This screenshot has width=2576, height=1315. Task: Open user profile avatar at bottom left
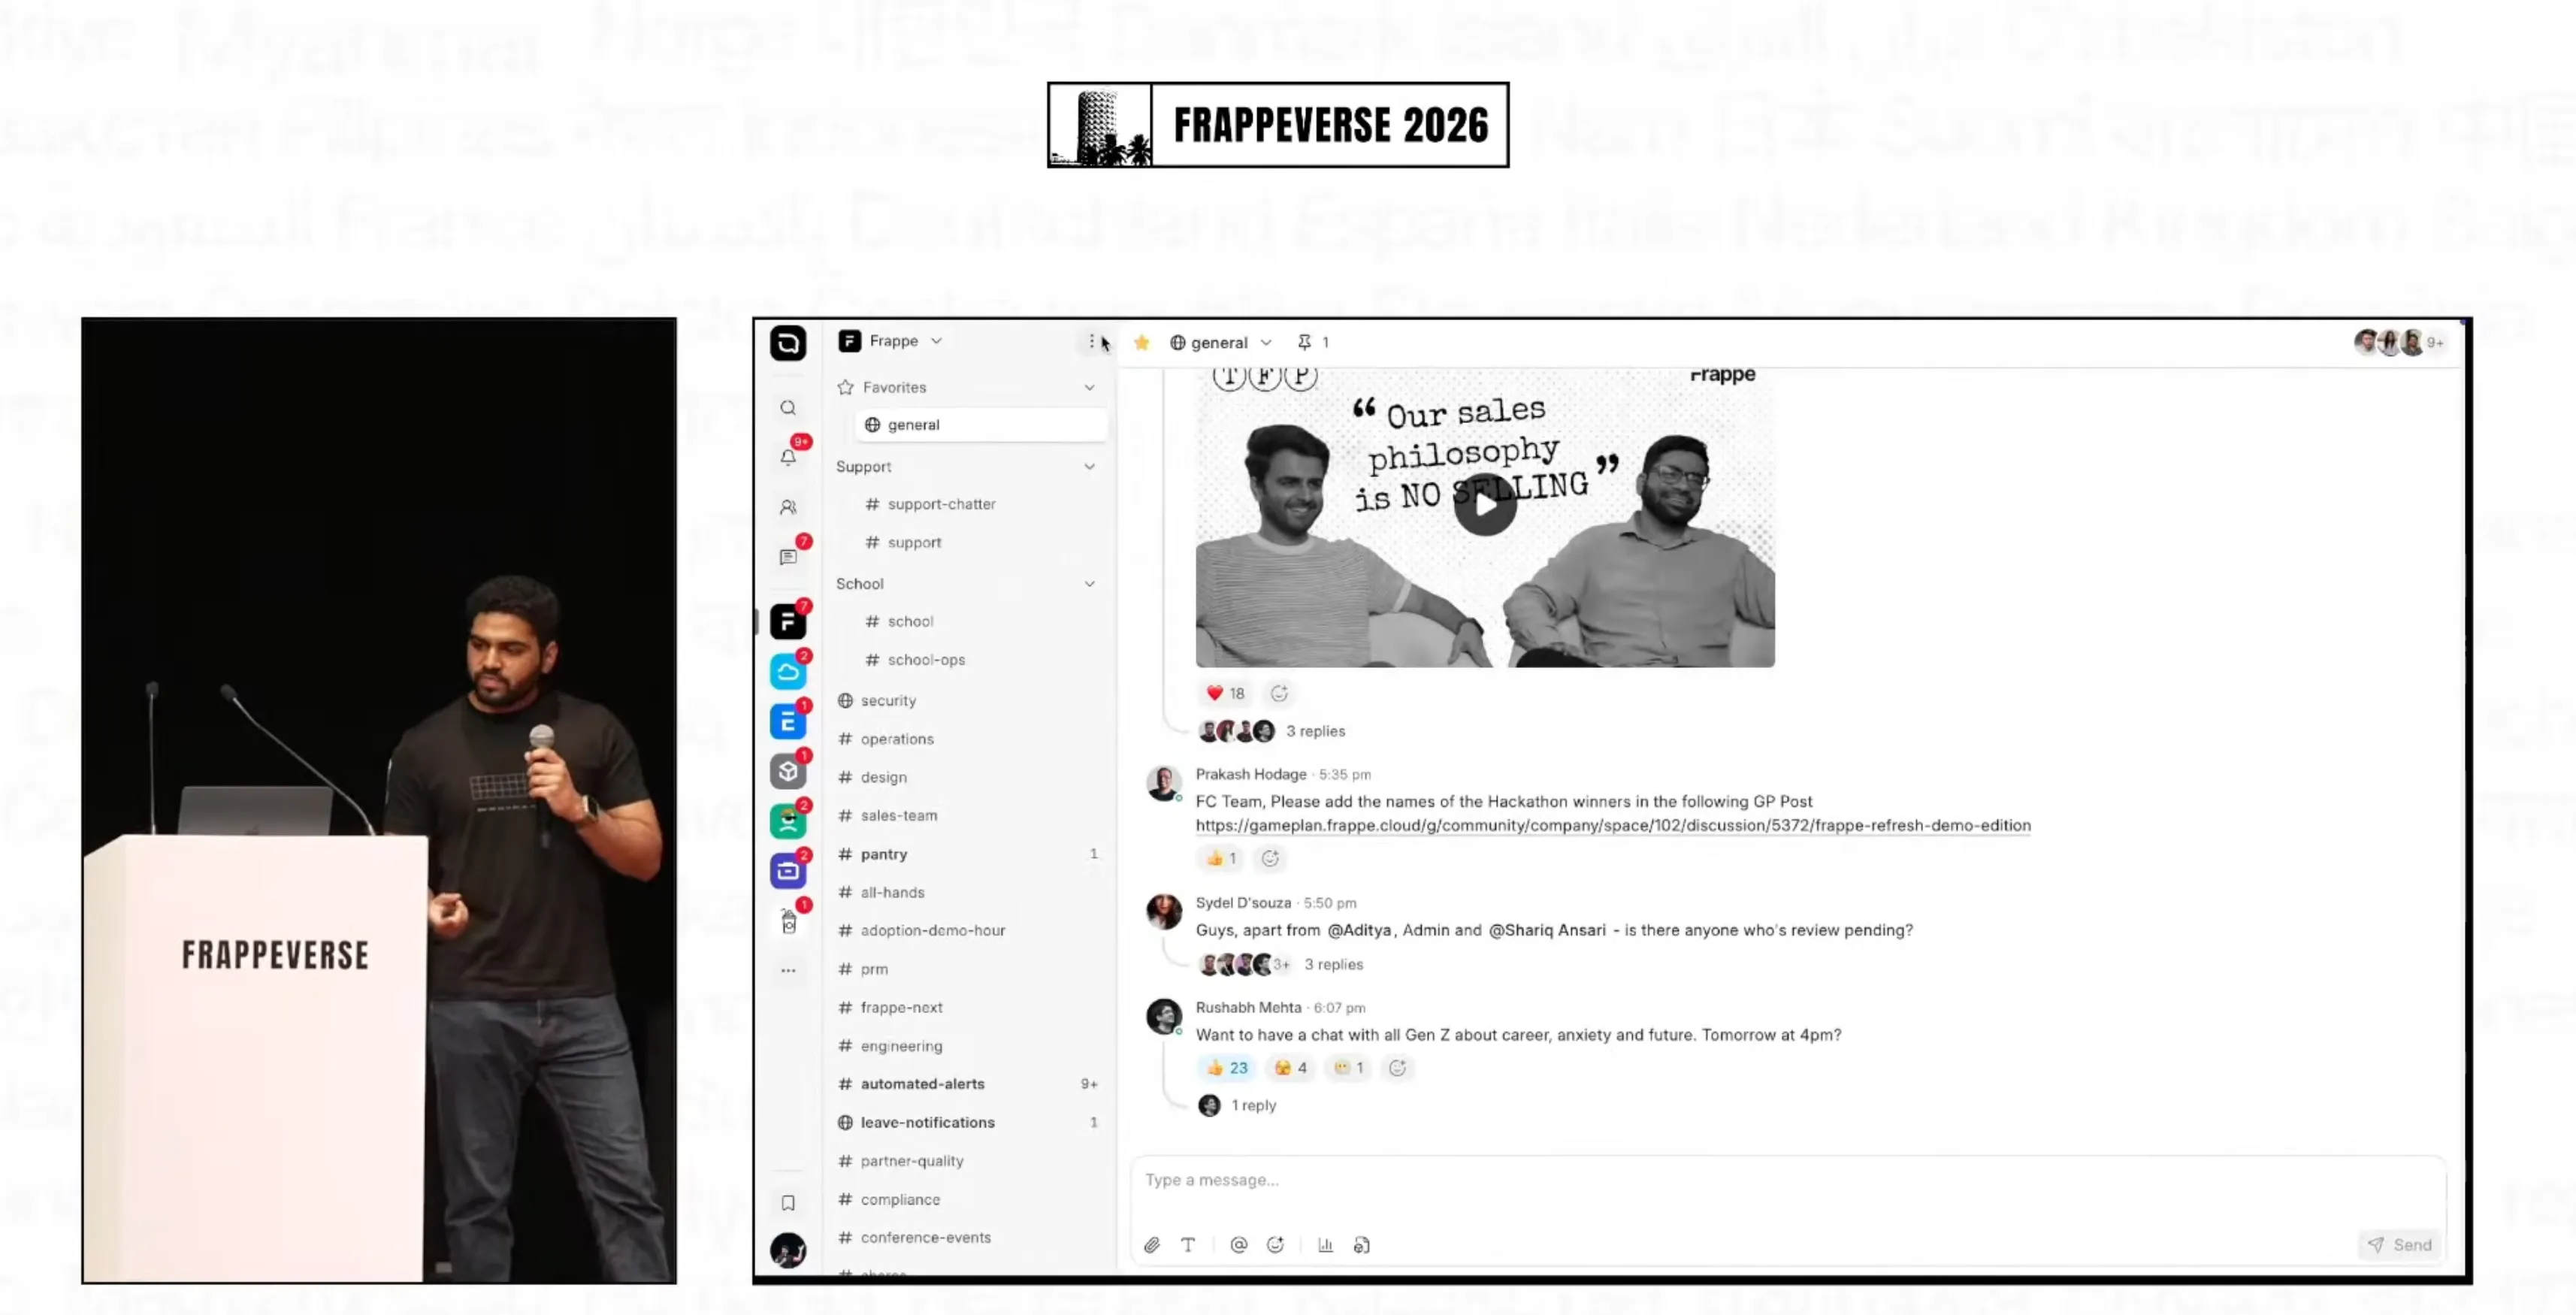(788, 1251)
